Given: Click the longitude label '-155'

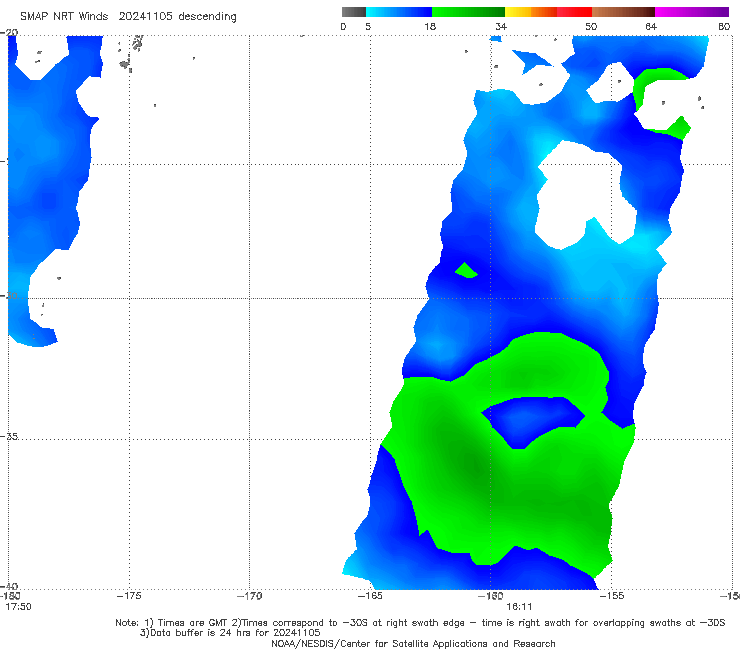Looking at the screenshot, I should 612,596.
